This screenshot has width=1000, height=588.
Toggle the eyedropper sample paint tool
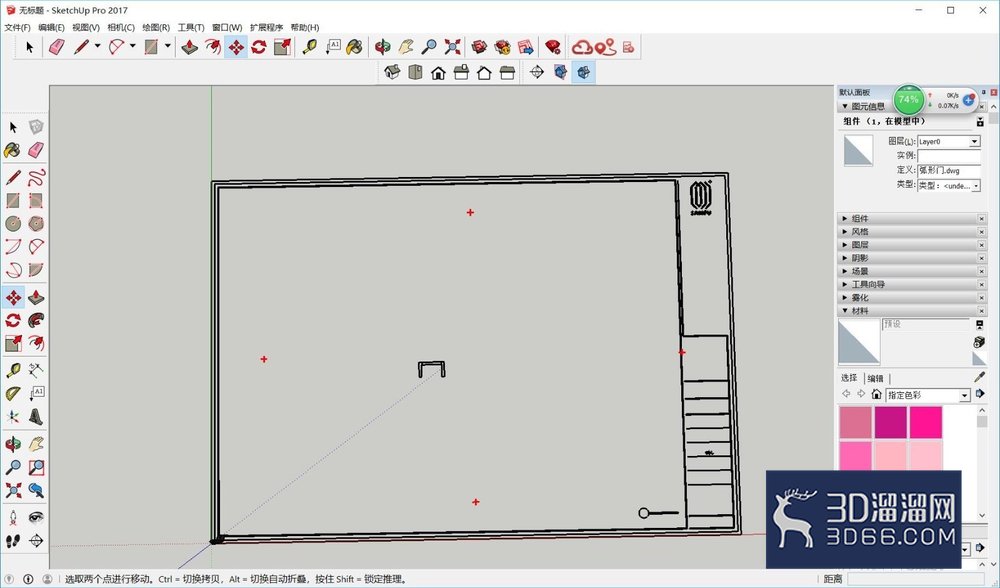[x=980, y=378]
